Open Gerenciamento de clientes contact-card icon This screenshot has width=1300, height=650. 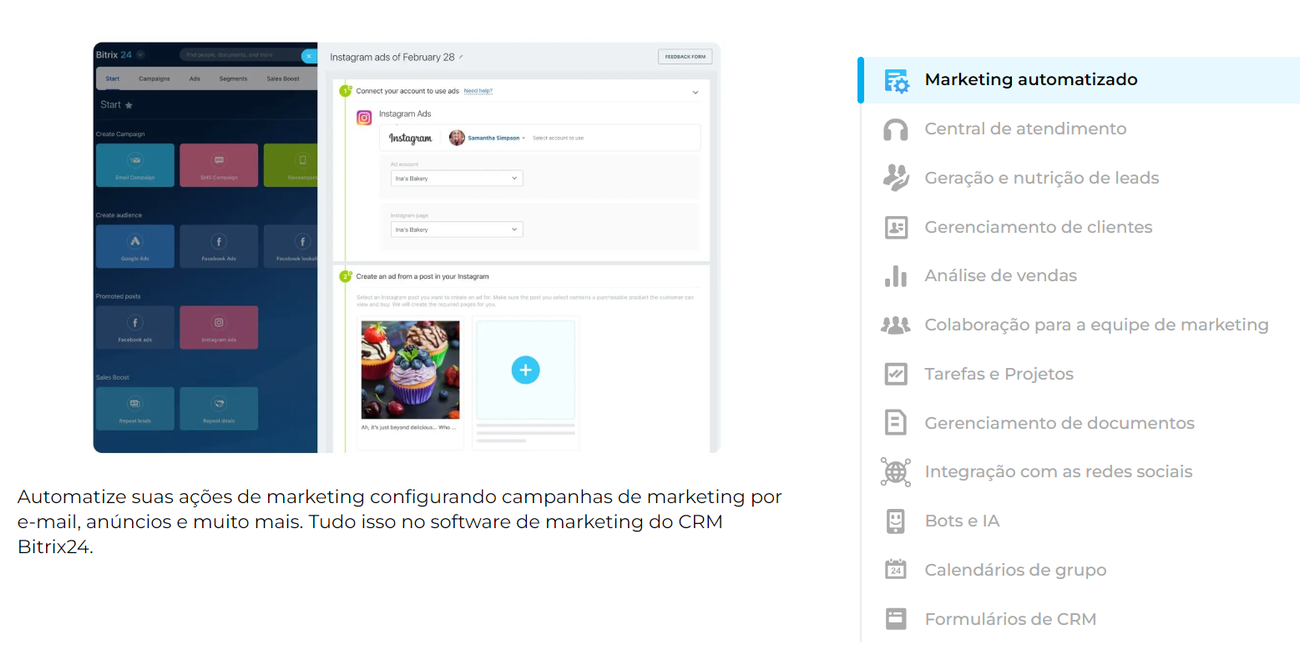(x=896, y=227)
